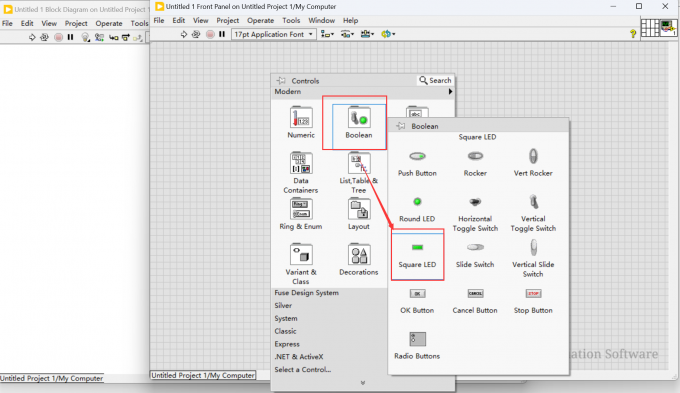
Task: Expand the Classic palette category
Action: point(285,331)
